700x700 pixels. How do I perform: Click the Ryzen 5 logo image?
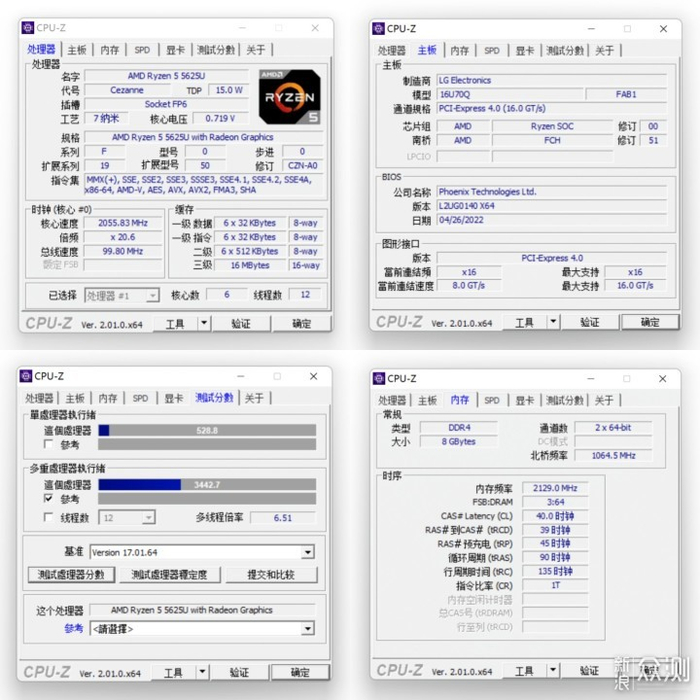[290, 97]
